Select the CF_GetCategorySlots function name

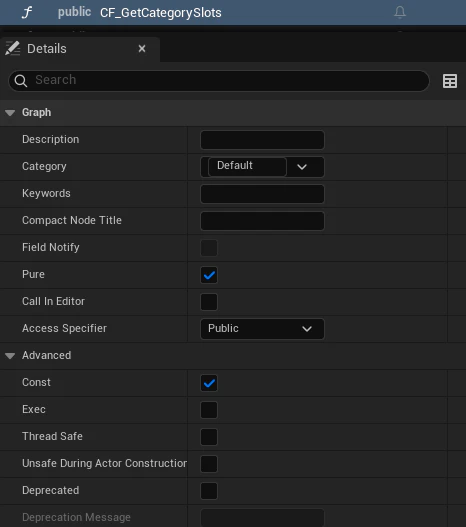point(161,13)
